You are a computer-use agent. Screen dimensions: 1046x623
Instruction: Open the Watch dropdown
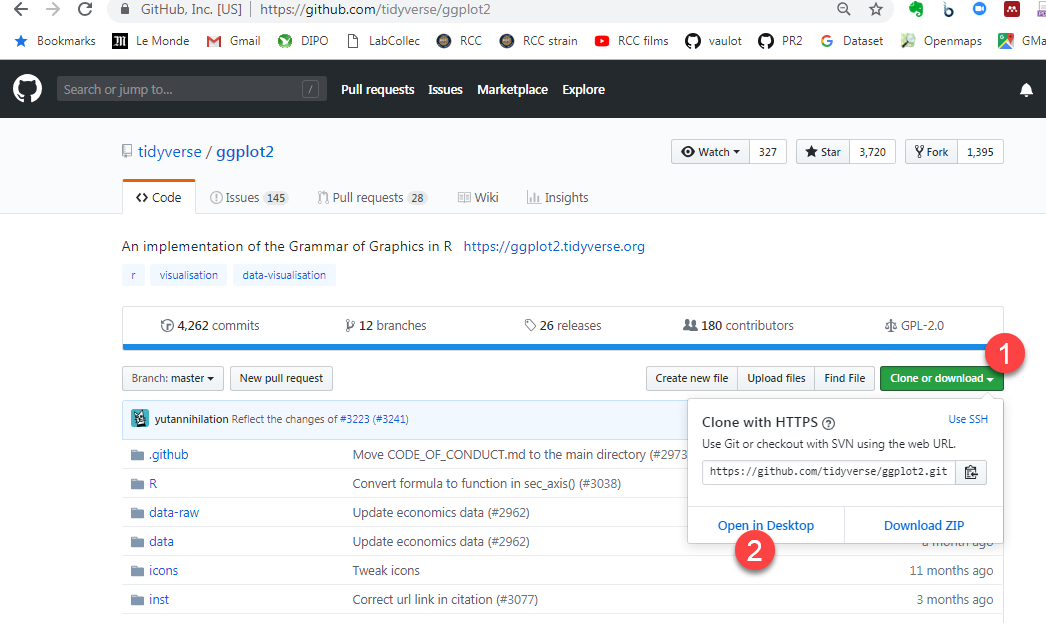tap(710, 152)
